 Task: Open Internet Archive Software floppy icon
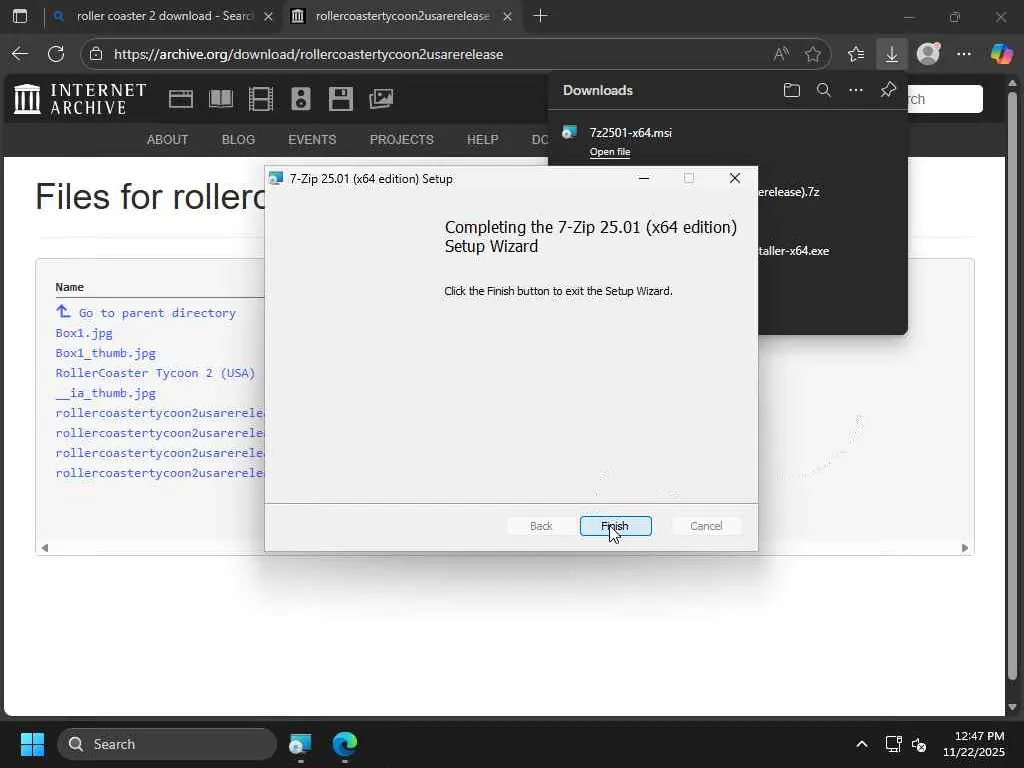341,99
